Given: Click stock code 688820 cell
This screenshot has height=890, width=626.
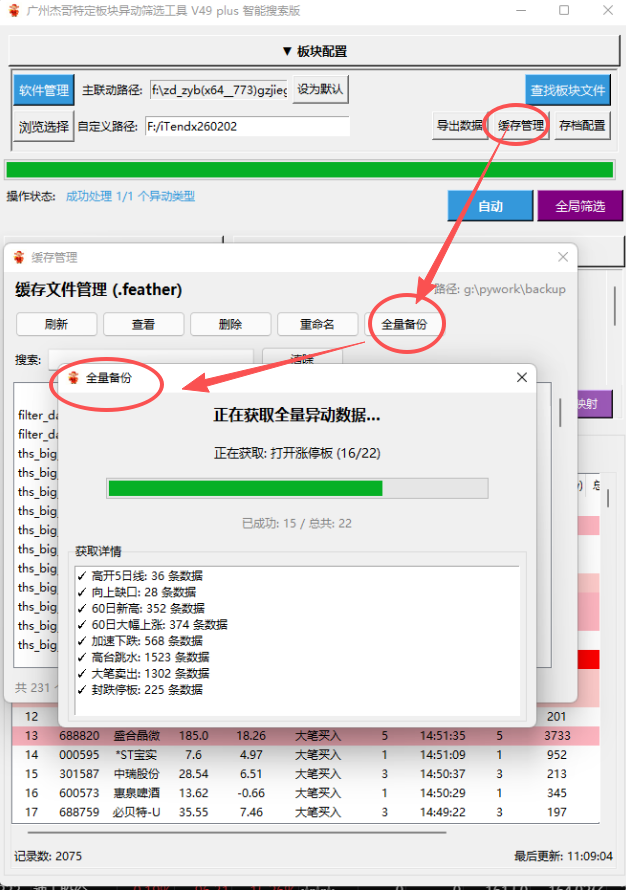Looking at the screenshot, I should click(79, 736).
